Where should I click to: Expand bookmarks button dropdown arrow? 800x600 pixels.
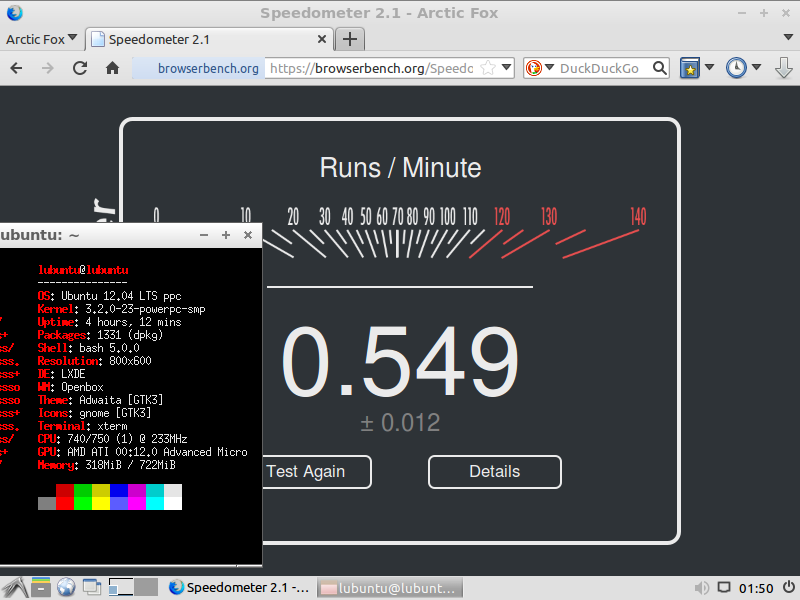click(x=709, y=67)
